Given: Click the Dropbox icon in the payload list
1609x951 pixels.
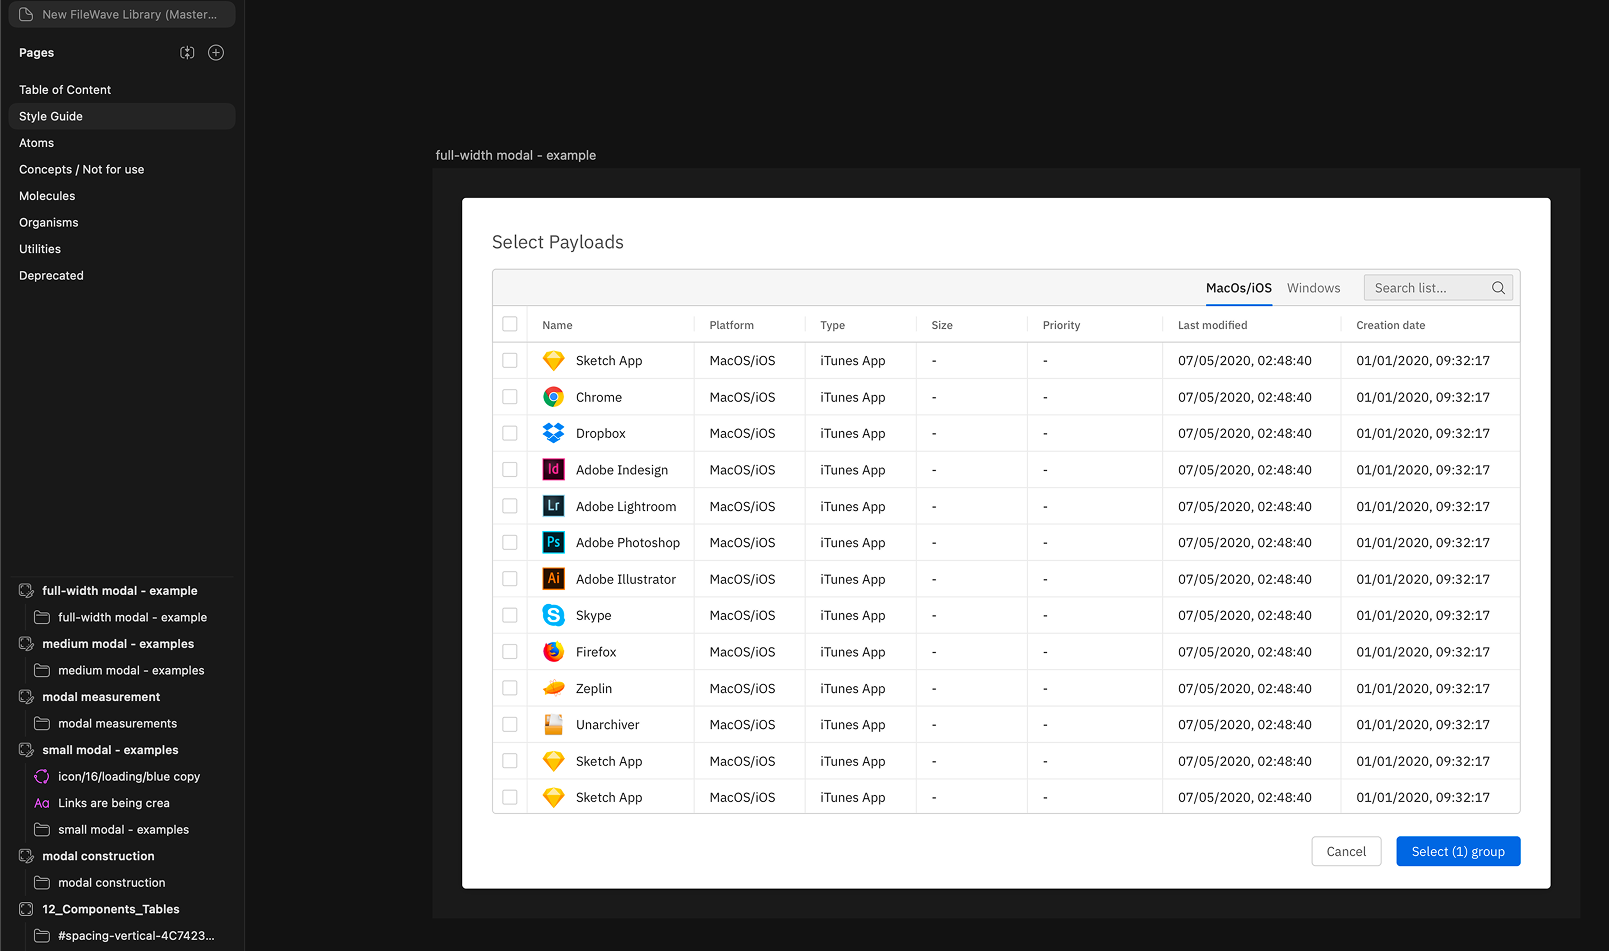Looking at the screenshot, I should tap(553, 433).
